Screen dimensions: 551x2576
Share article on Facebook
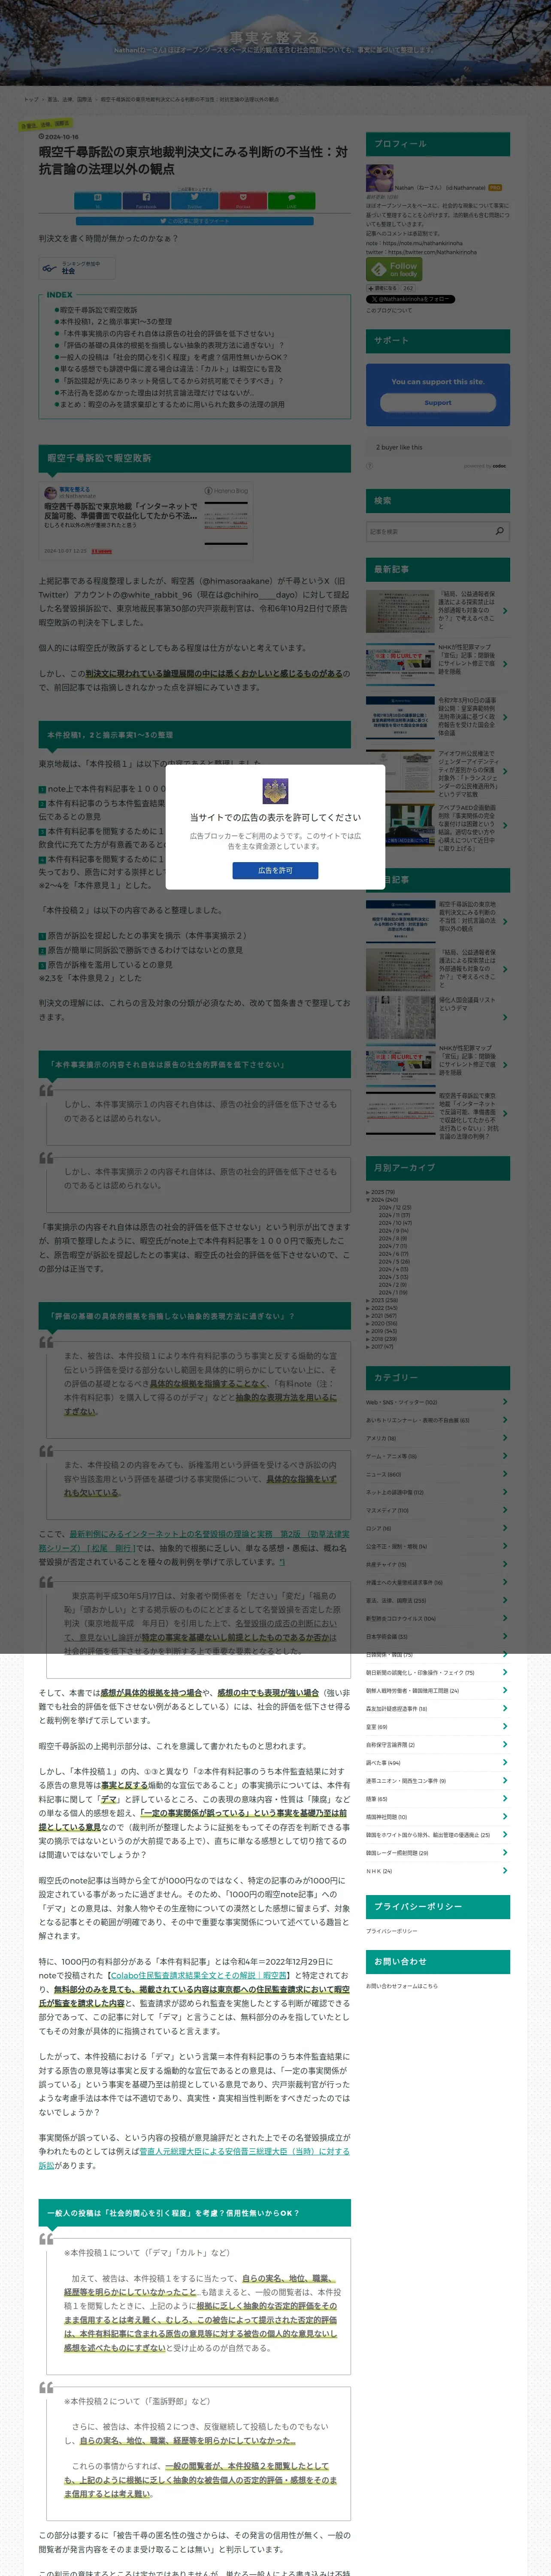[146, 201]
